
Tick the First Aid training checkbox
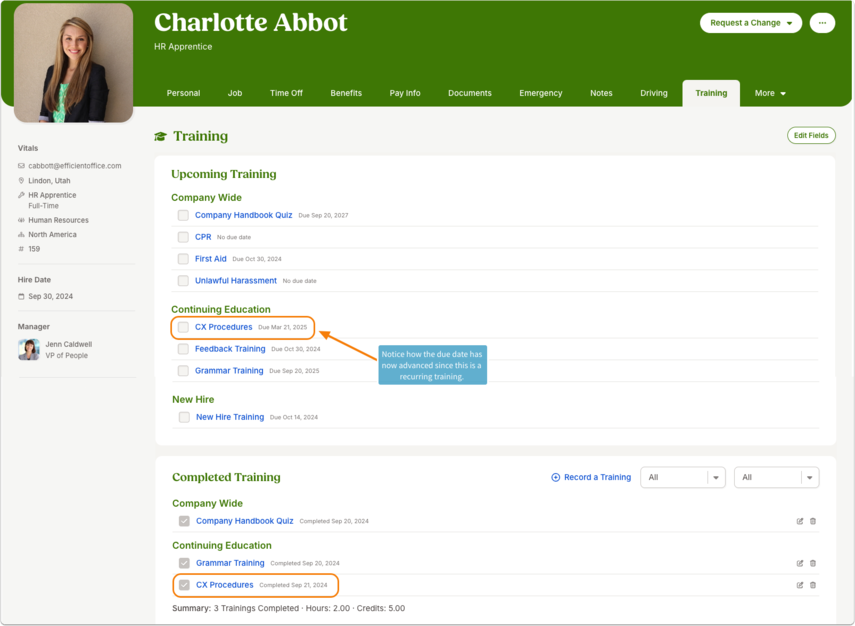[183, 259]
